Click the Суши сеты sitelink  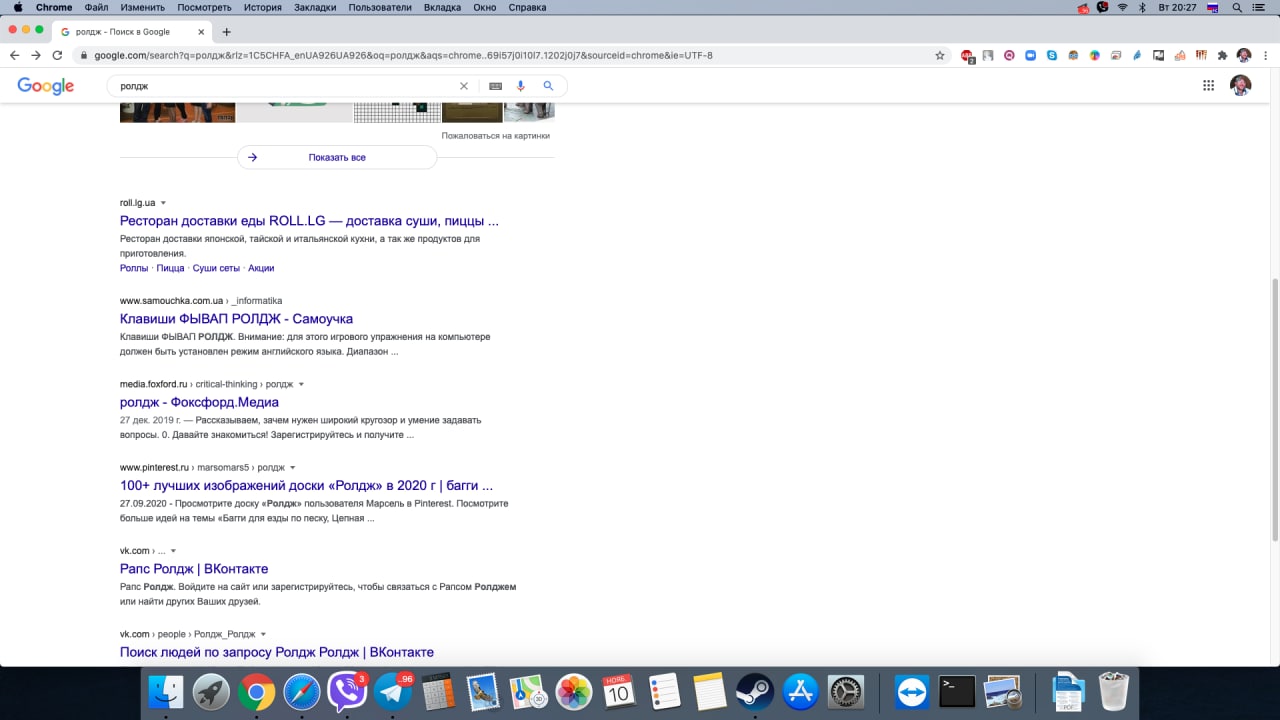pyautogui.click(x=216, y=268)
